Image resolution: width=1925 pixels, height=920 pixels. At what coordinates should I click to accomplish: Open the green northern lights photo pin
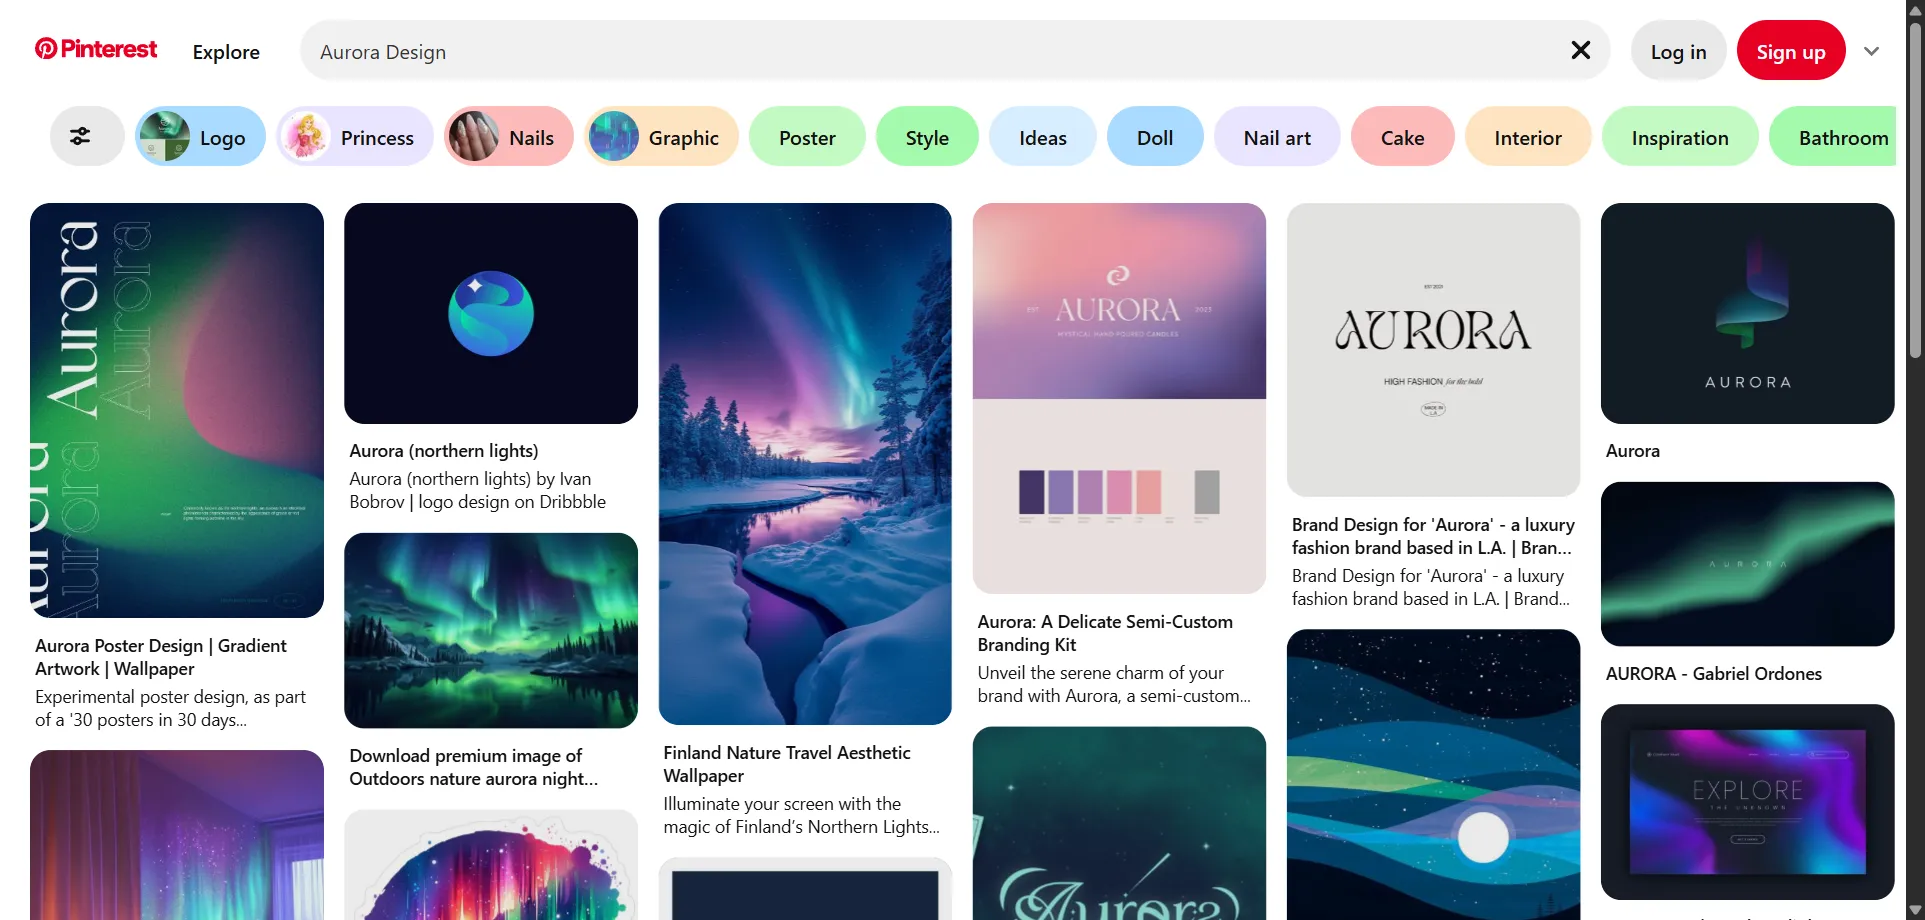(491, 630)
